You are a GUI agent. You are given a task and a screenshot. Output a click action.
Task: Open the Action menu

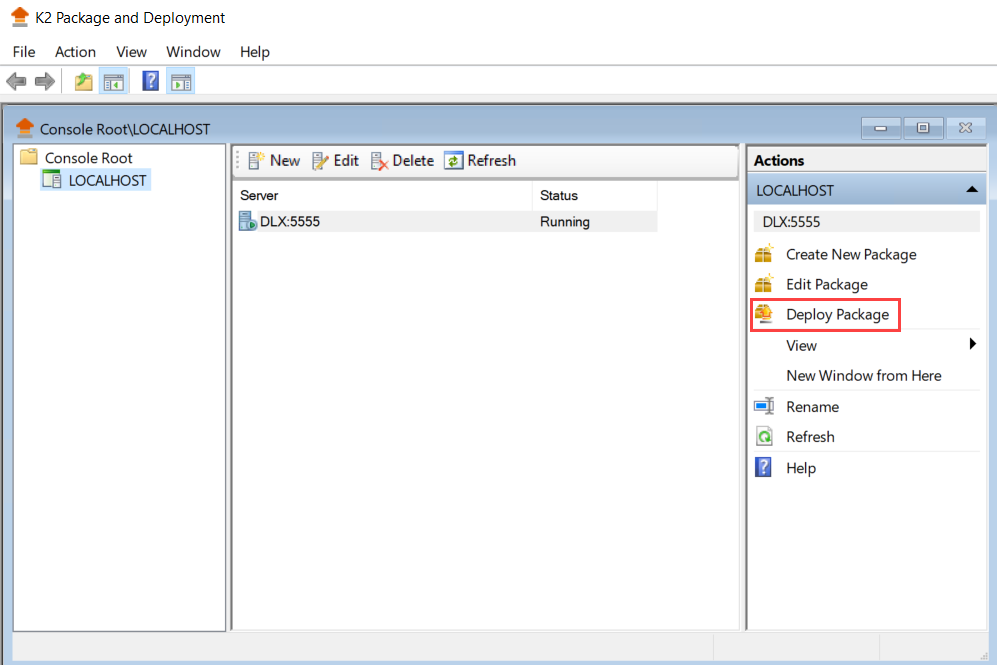[75, 52]
